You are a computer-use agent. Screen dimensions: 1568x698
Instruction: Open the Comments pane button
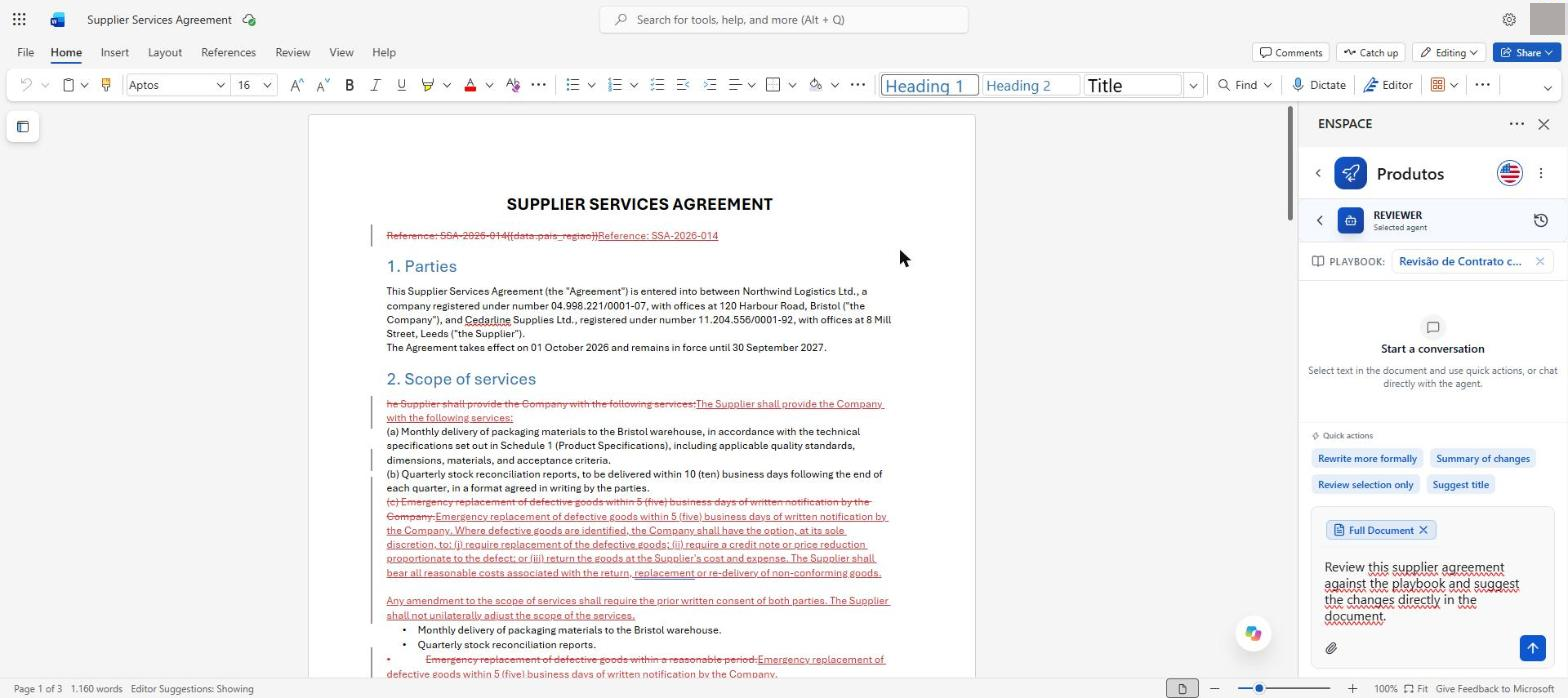[1291, 52]
